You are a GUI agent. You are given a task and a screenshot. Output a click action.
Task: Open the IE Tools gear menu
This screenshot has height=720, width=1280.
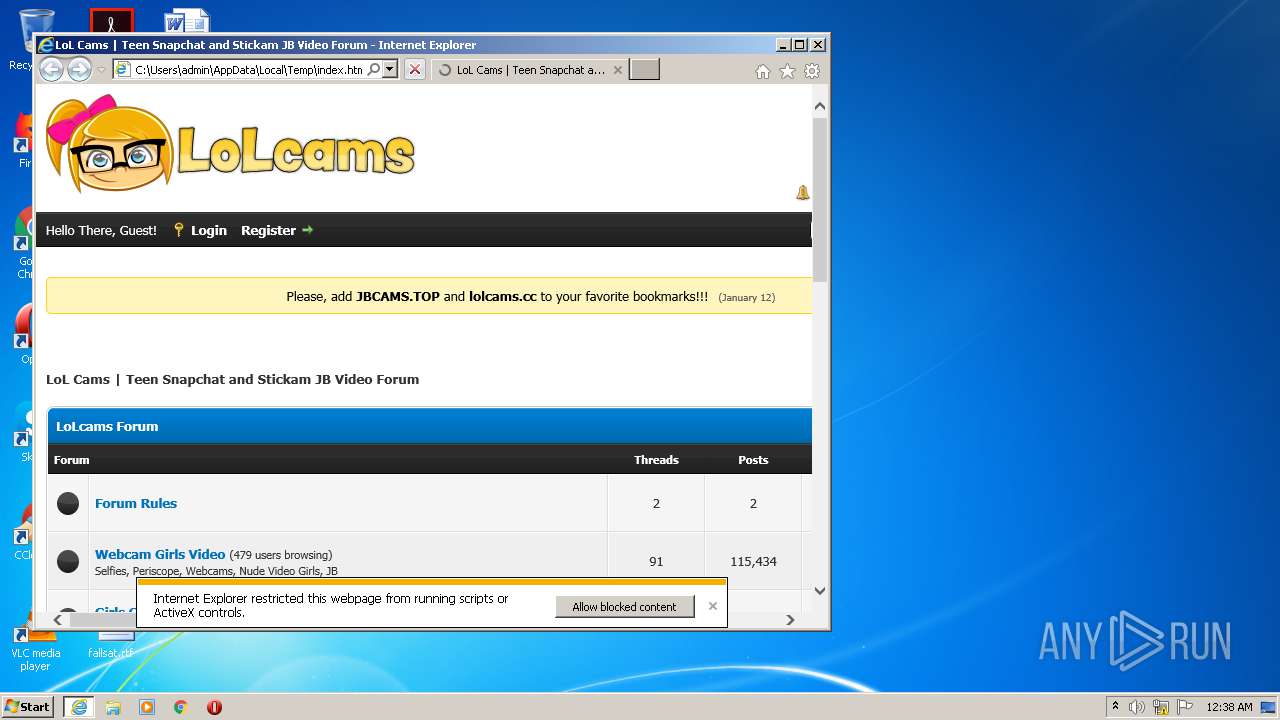812,71
